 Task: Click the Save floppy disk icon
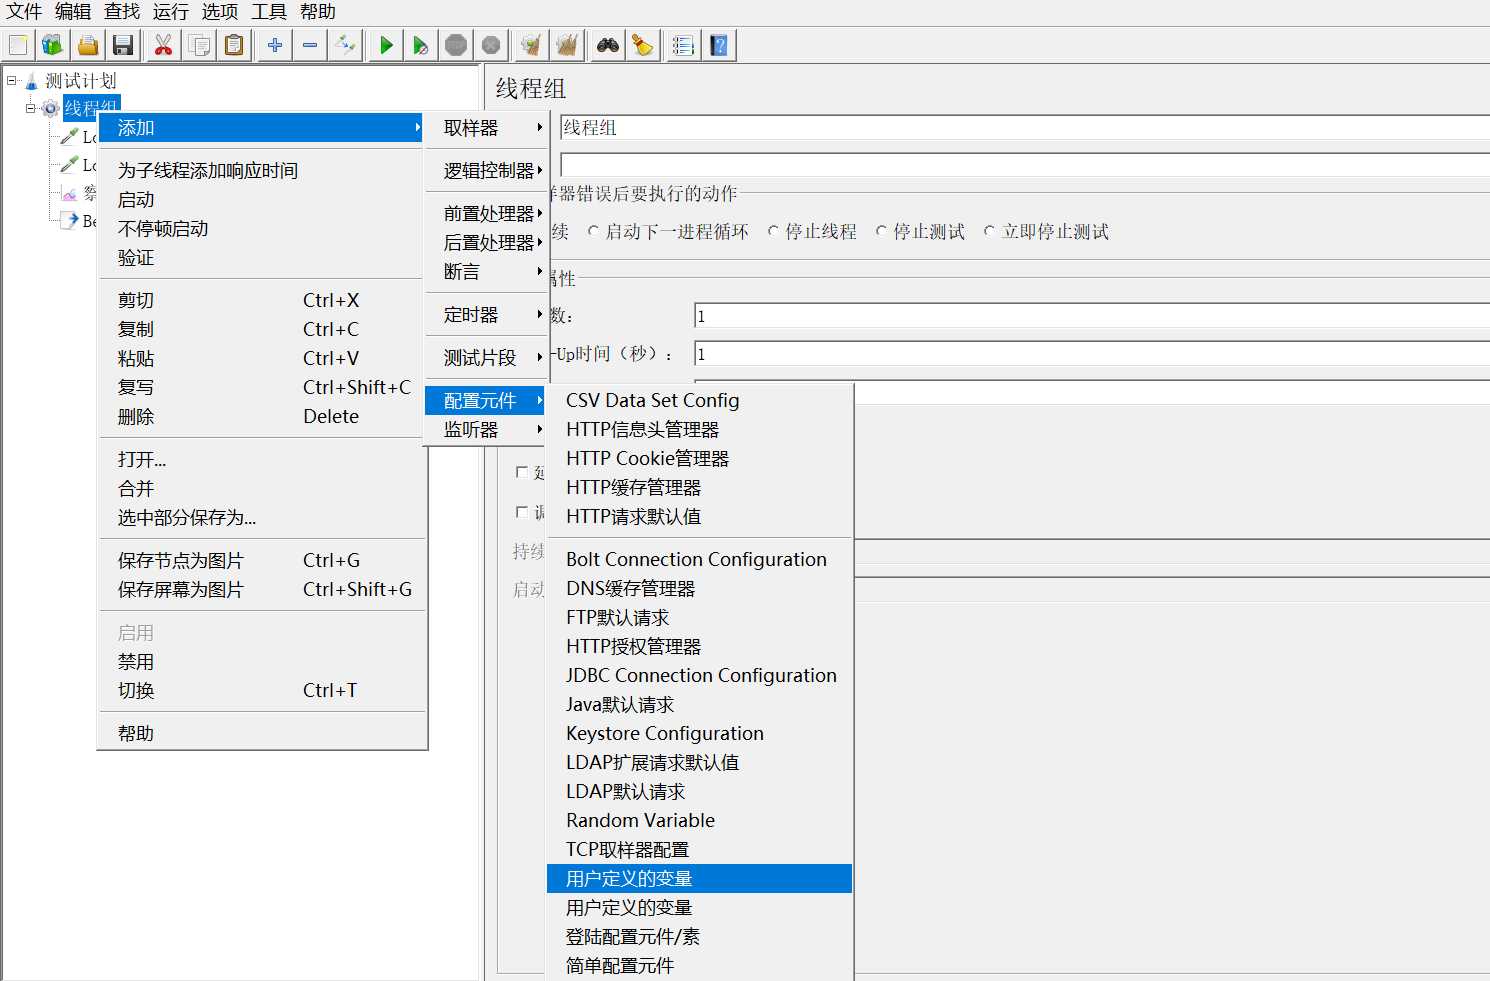(123, 45)
